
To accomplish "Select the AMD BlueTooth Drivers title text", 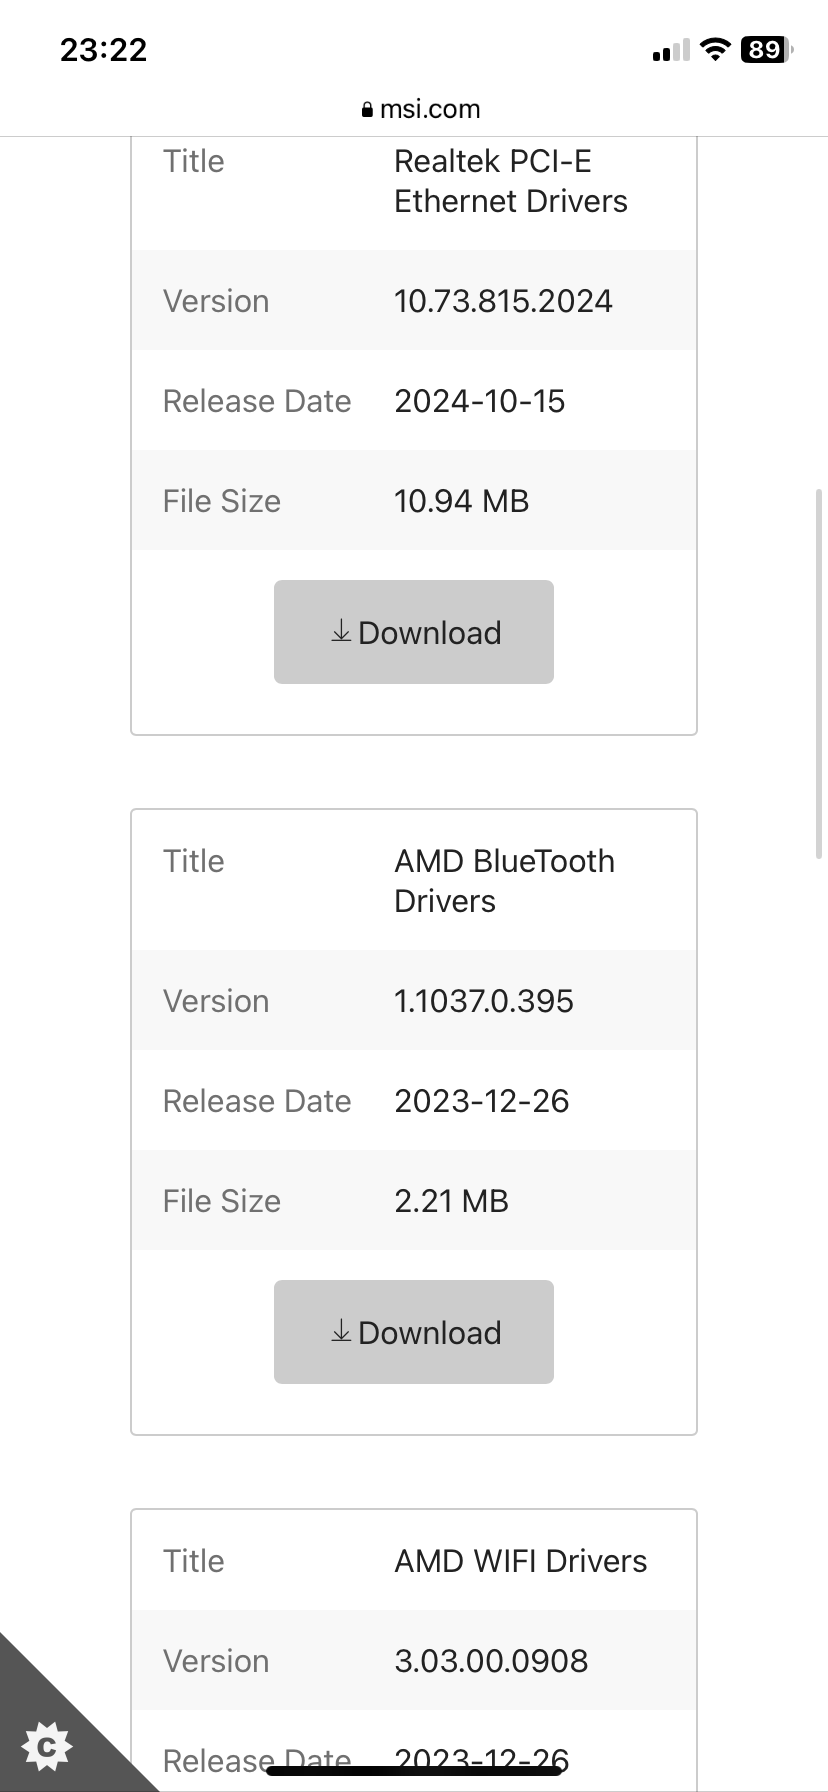I will pos(504,881).
